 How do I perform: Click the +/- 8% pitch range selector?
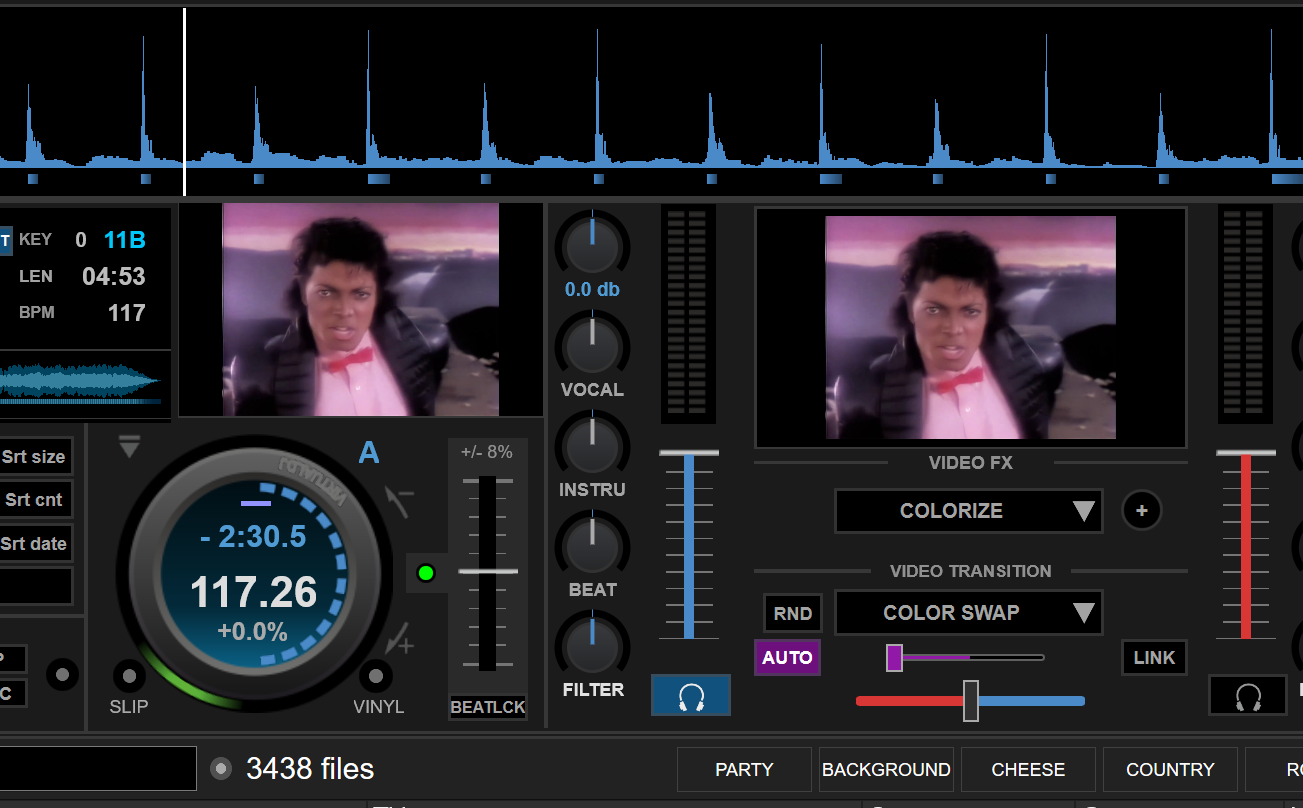pos(487,452)
